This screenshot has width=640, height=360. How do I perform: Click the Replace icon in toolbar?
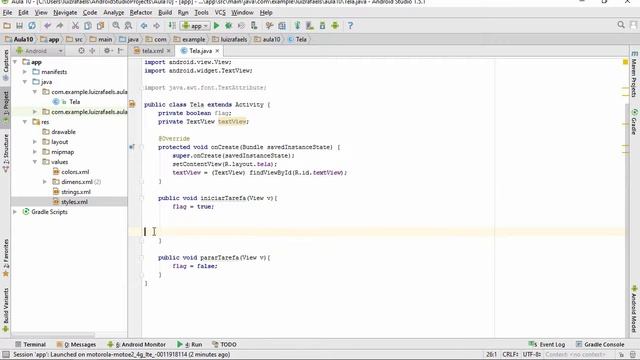coord(128,26)
